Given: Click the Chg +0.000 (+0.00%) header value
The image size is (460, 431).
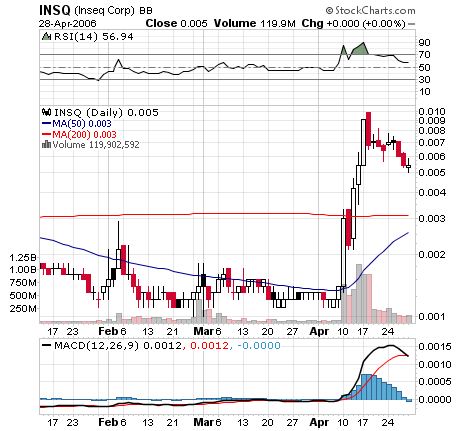Looking at the screenshot, I should tap(354, 24).
